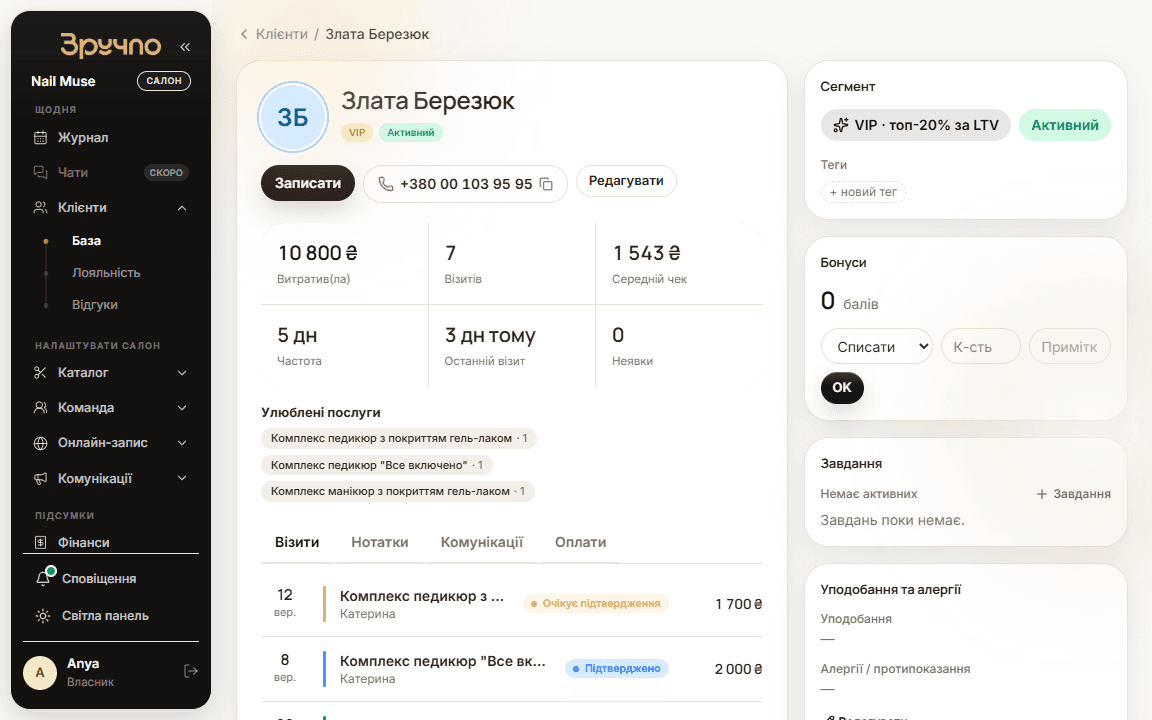Switch to the Нотатки tab
This screenshot has width=1152, height=720.
pyautogui.click(x=379, y=542)
